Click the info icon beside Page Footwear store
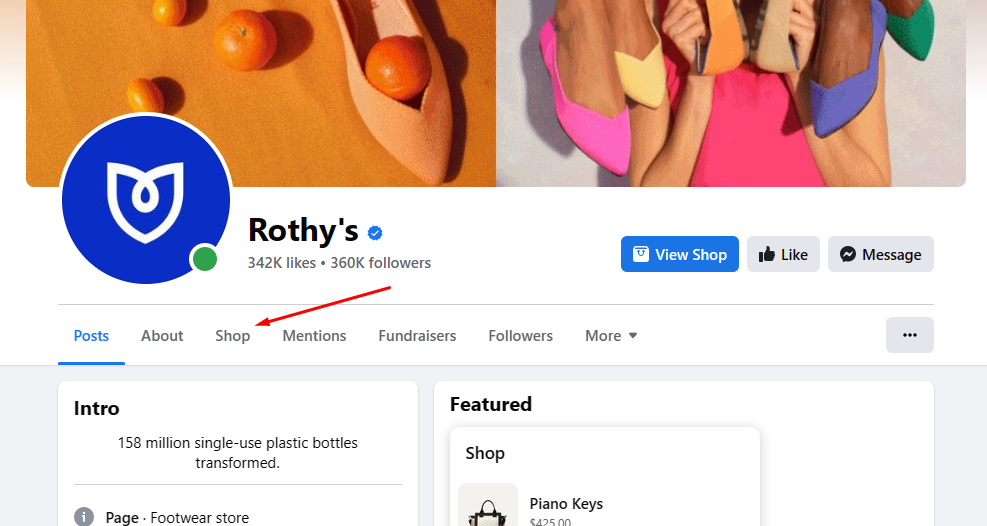Screen dimensions: 987x526 (84, 517)
